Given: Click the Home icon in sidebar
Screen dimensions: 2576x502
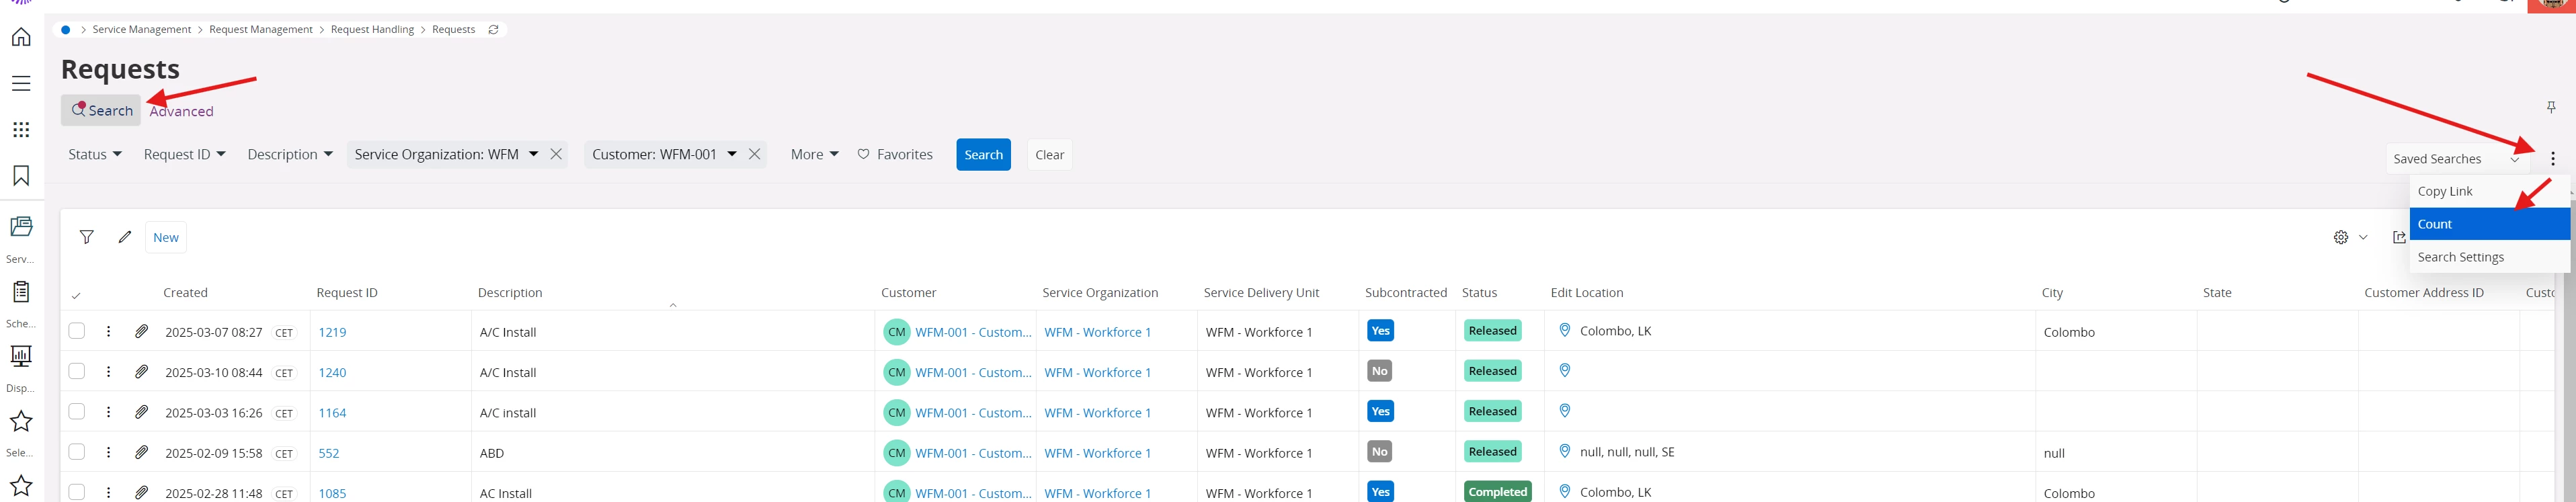Looking at the screenshot, I should click(21, 37).
